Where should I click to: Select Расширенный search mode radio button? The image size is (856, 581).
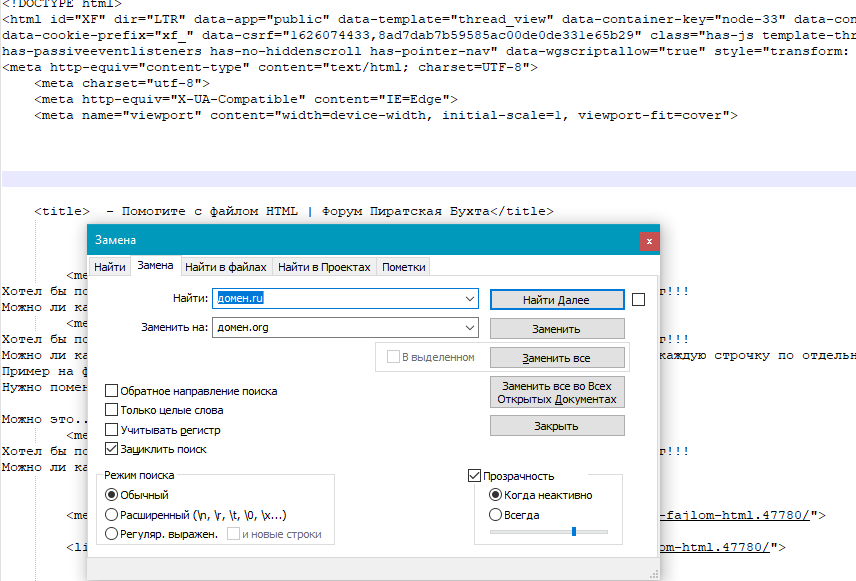pos(111,515)
